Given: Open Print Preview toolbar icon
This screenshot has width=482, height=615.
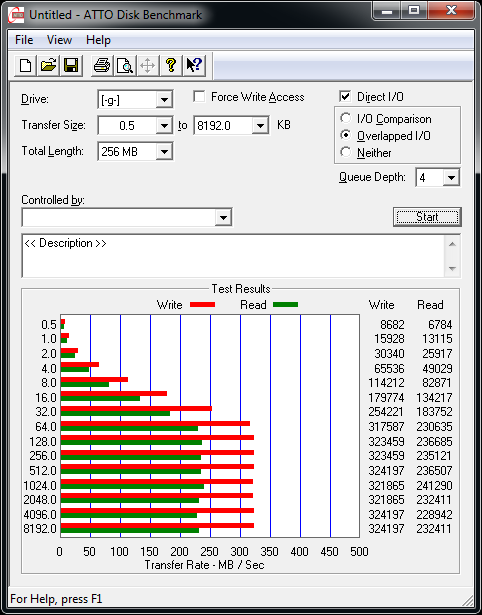Looking at the screenshot, I should pos(125,65).
